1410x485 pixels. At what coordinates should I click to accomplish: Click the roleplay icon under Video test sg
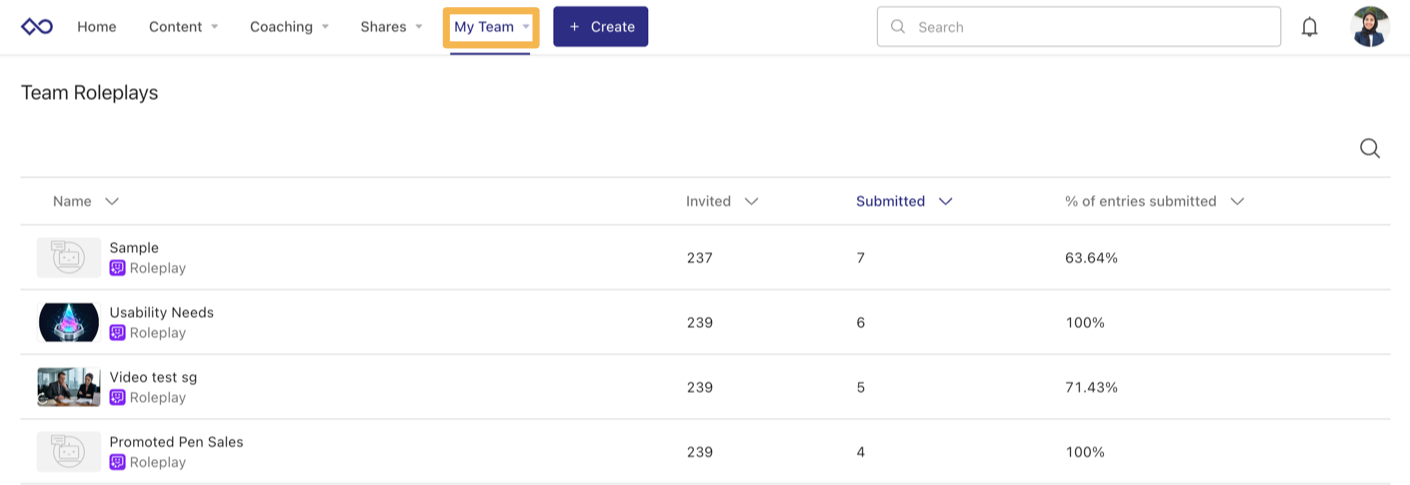tap(118, 398)
